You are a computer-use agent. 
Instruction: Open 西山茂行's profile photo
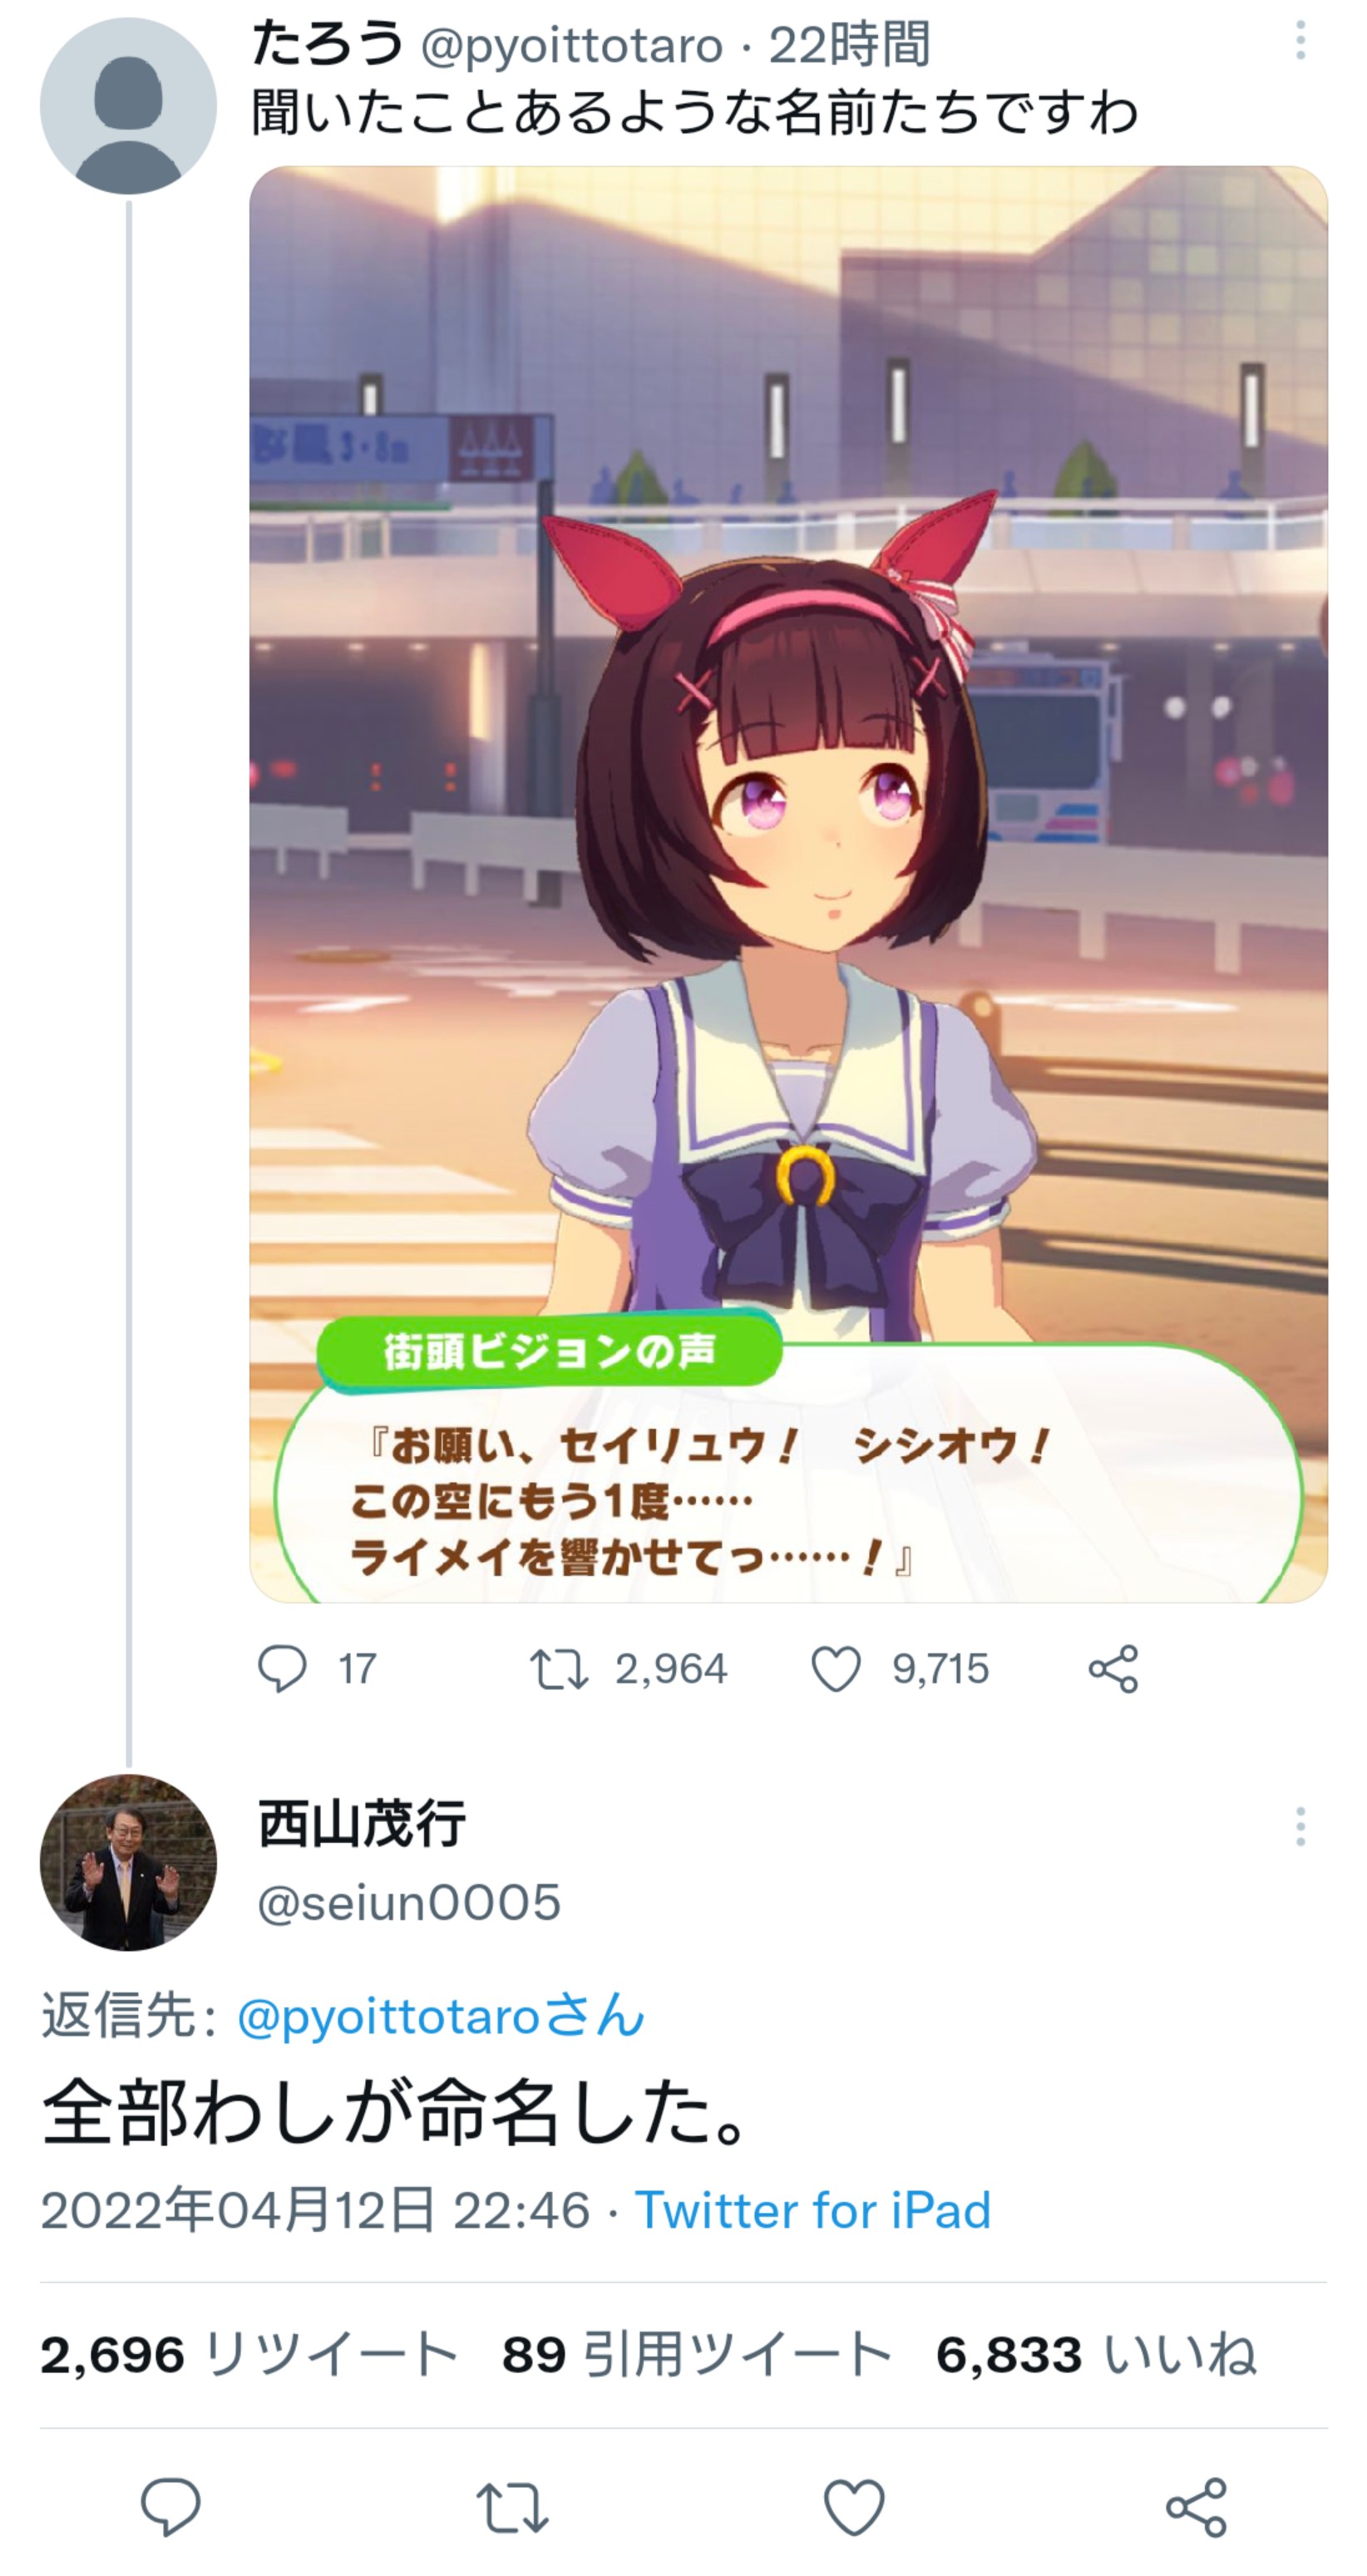click(x=128, y=1862)
